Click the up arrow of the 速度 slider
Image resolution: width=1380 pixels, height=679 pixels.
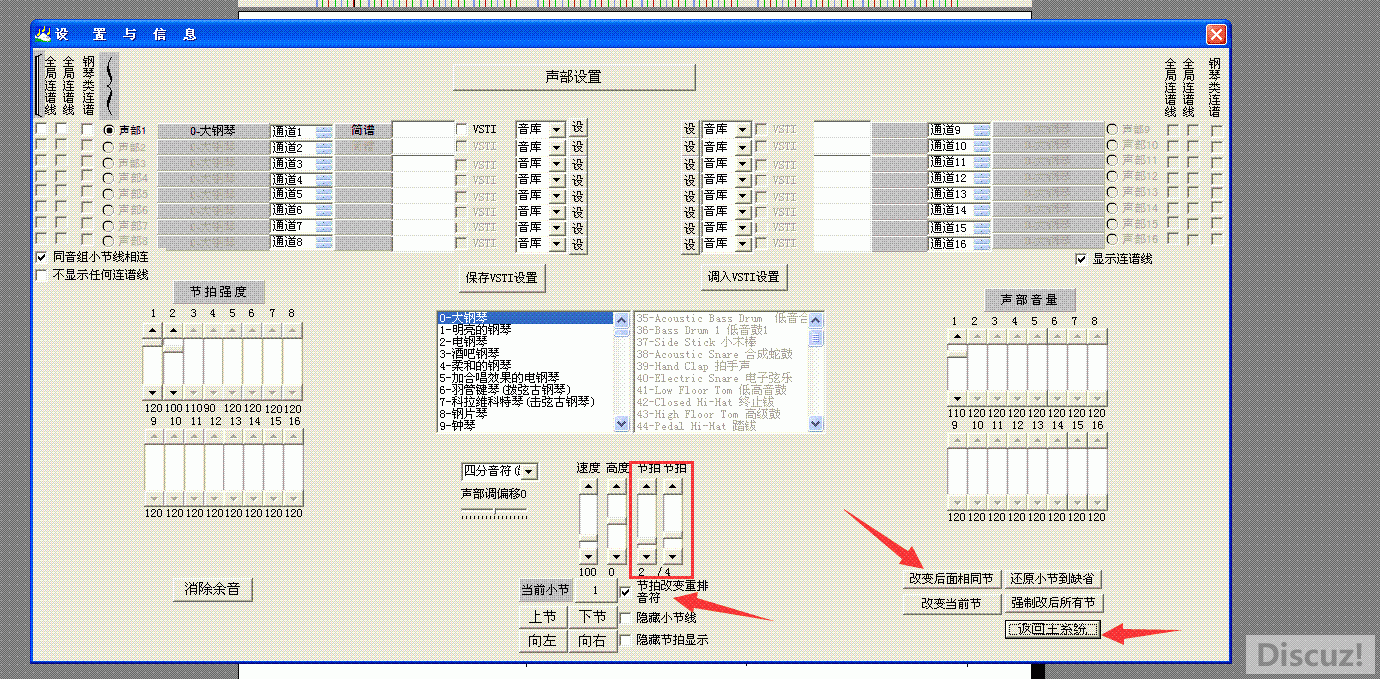coord(588,487)
